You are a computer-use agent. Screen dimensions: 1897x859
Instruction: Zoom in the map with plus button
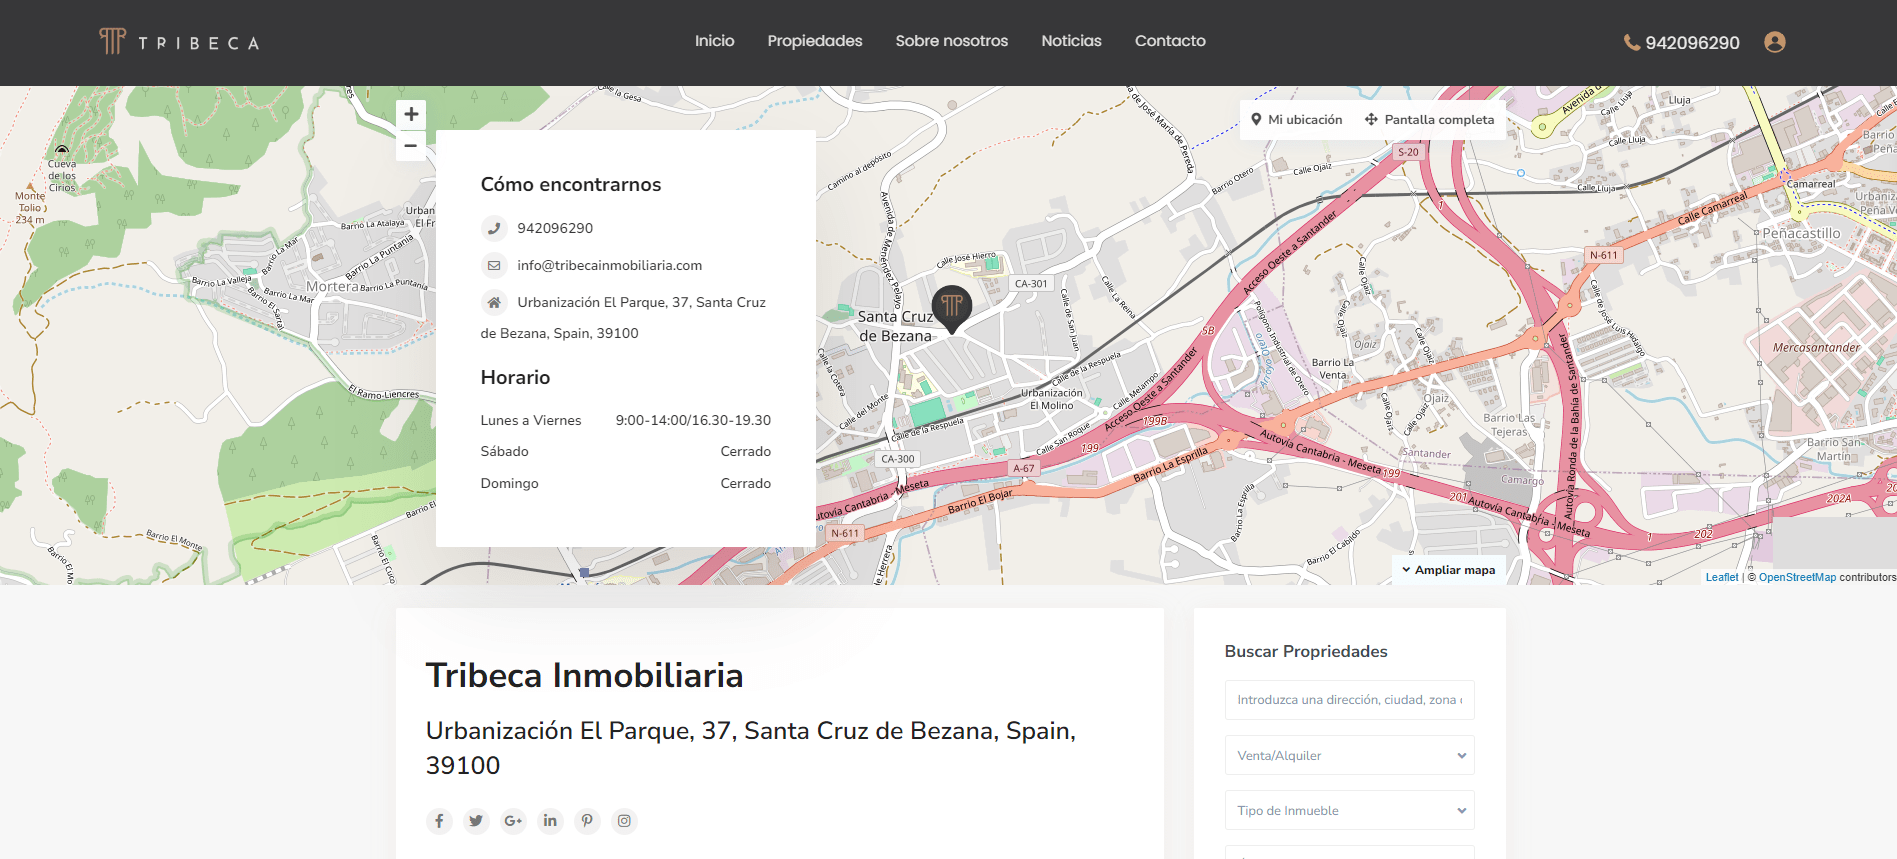point(411,114)
